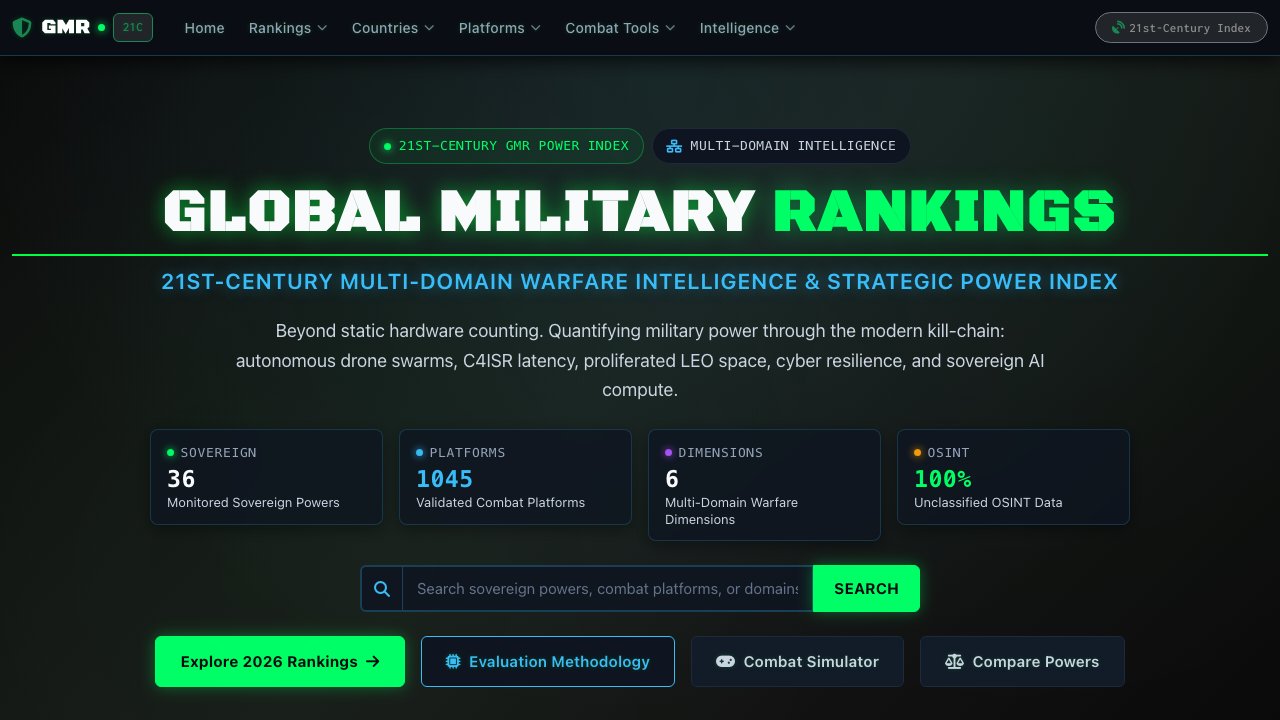Click the Validated Combat Platforms stat card
1280x720 pixels.
coord(515,477)
